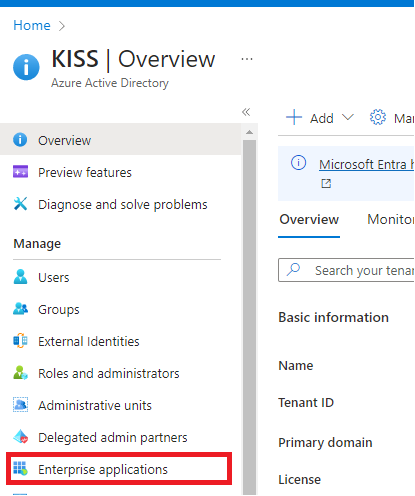
Task: Select Overview in the left menu
Action: 120,140
